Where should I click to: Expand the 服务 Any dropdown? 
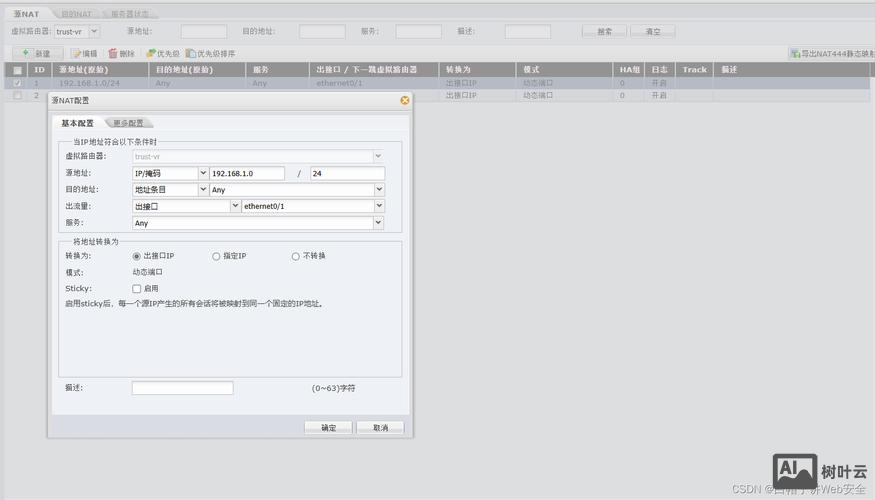(378, 223)
